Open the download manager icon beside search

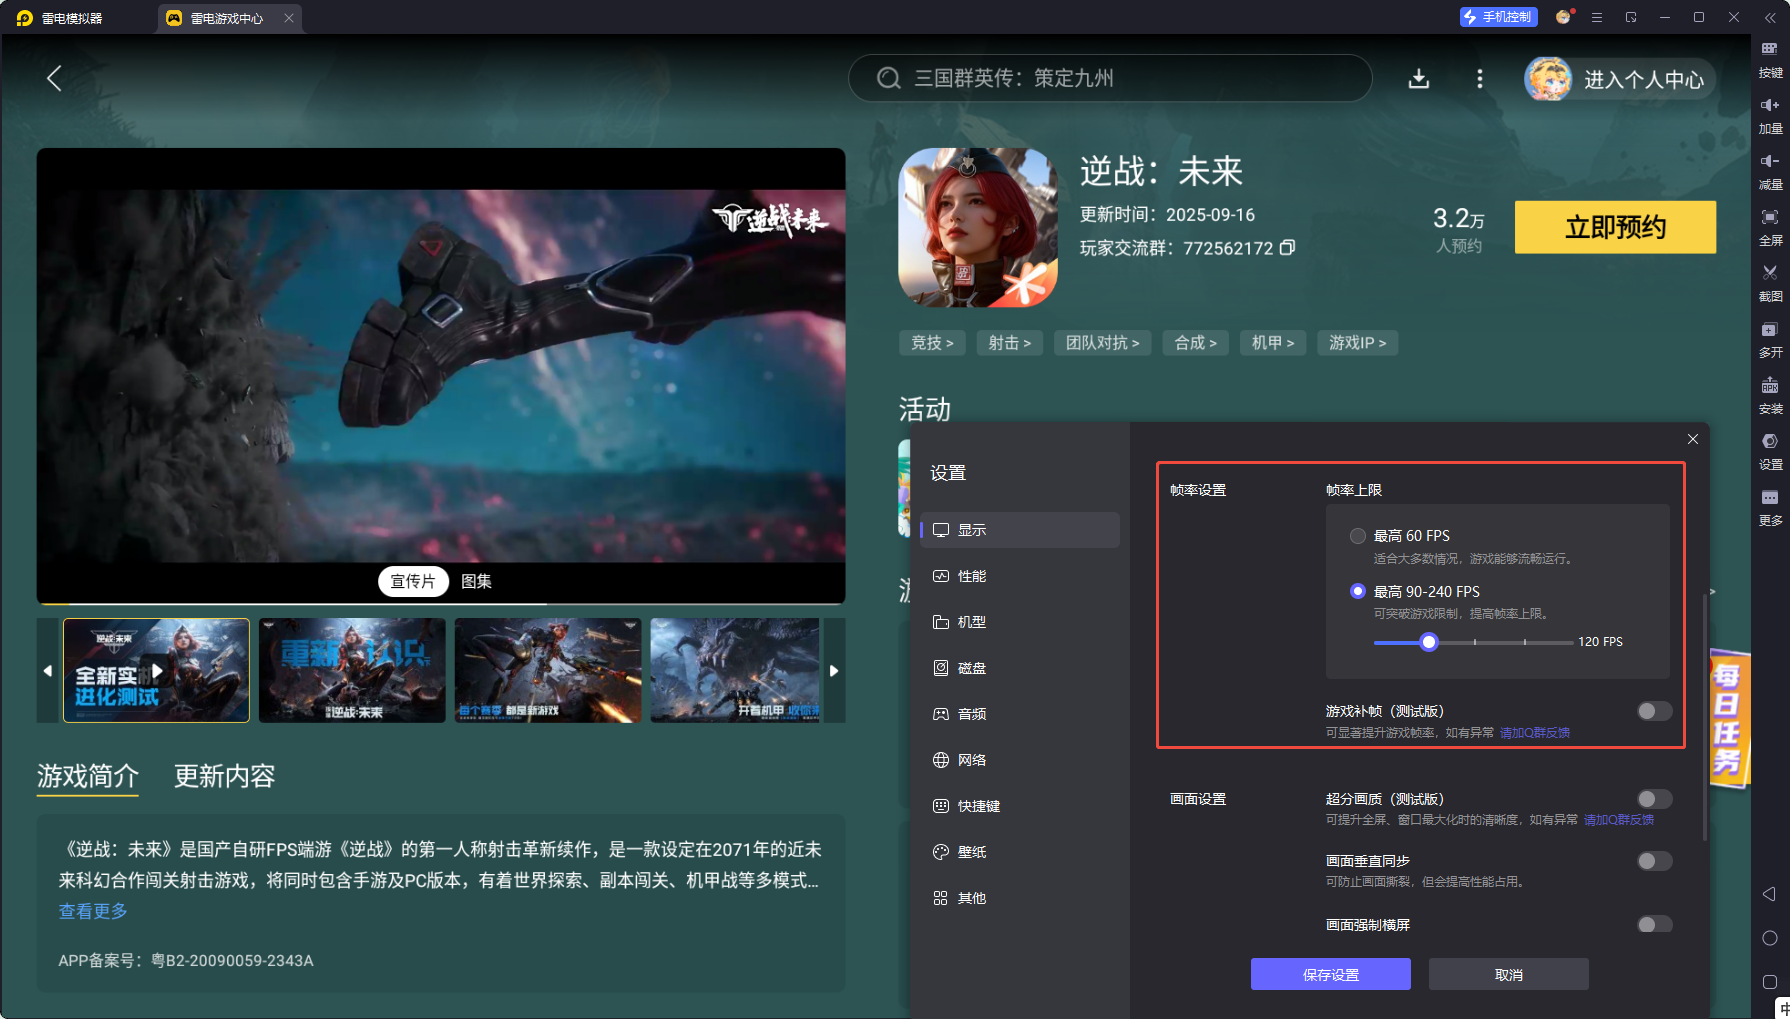point(1419,79)
